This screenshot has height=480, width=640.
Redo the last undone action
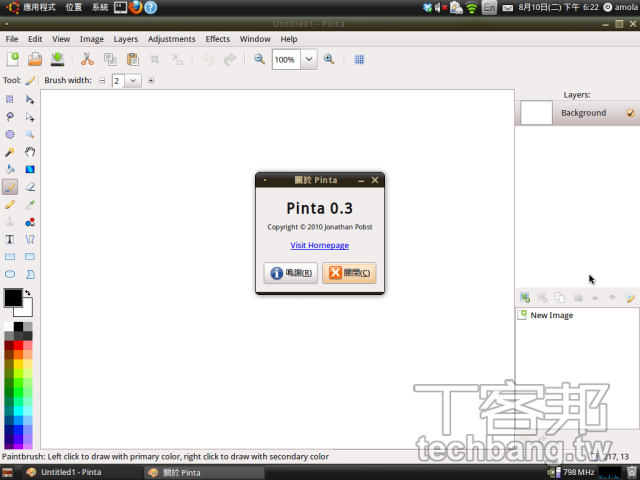pyautogui.click(x=230, y=60)
